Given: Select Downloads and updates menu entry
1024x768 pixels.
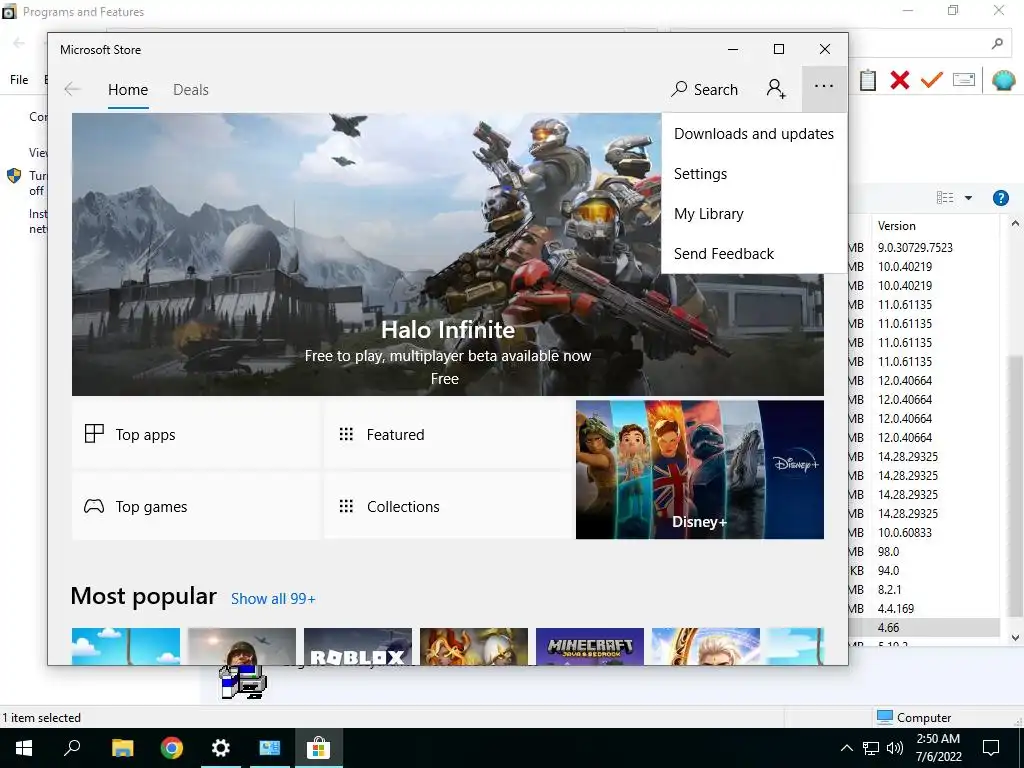Looking at the screenshot, I should 754,134.
